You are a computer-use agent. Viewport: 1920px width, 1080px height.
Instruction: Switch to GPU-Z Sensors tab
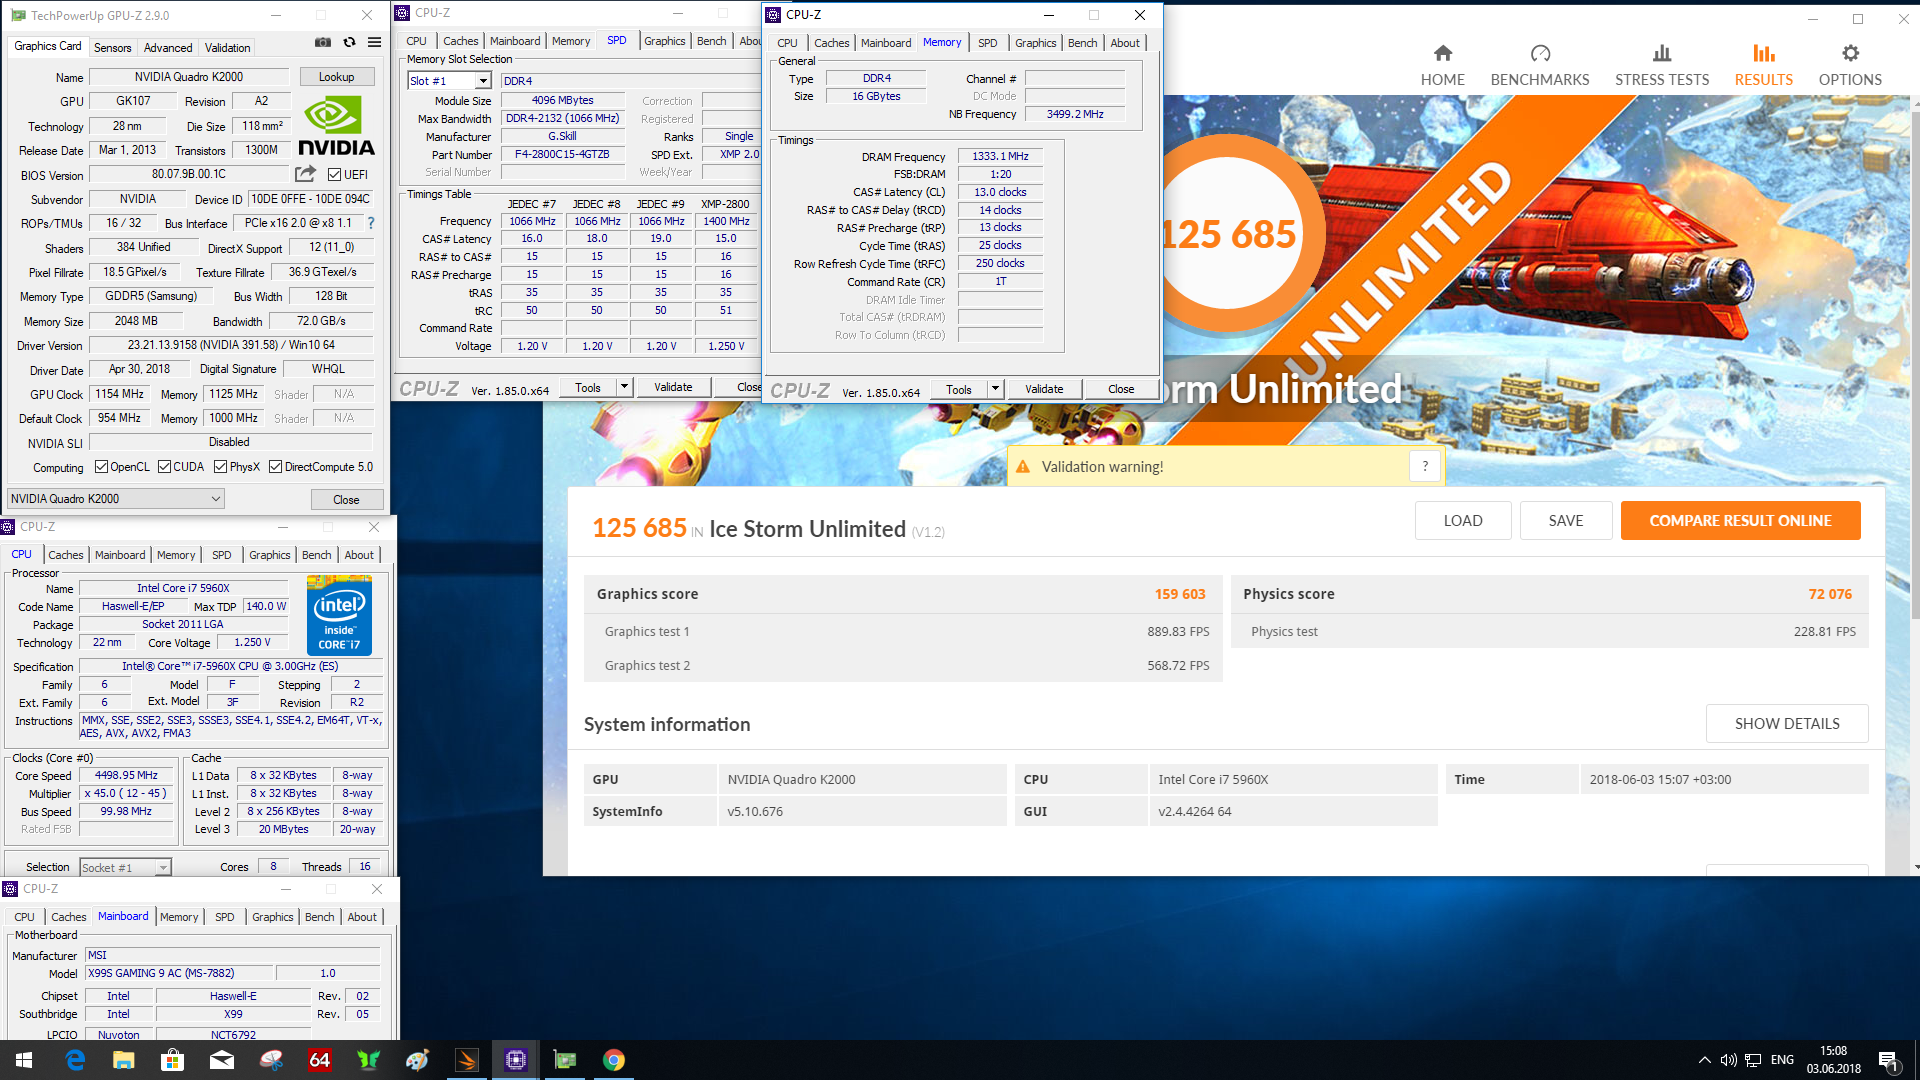[x=112, y=48]
